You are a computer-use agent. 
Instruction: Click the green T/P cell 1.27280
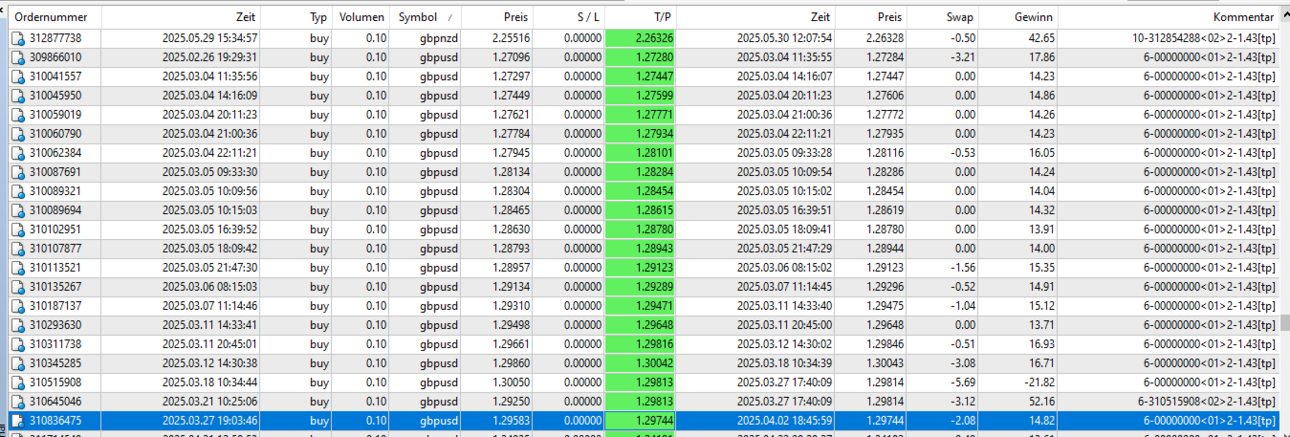(642, 58)
